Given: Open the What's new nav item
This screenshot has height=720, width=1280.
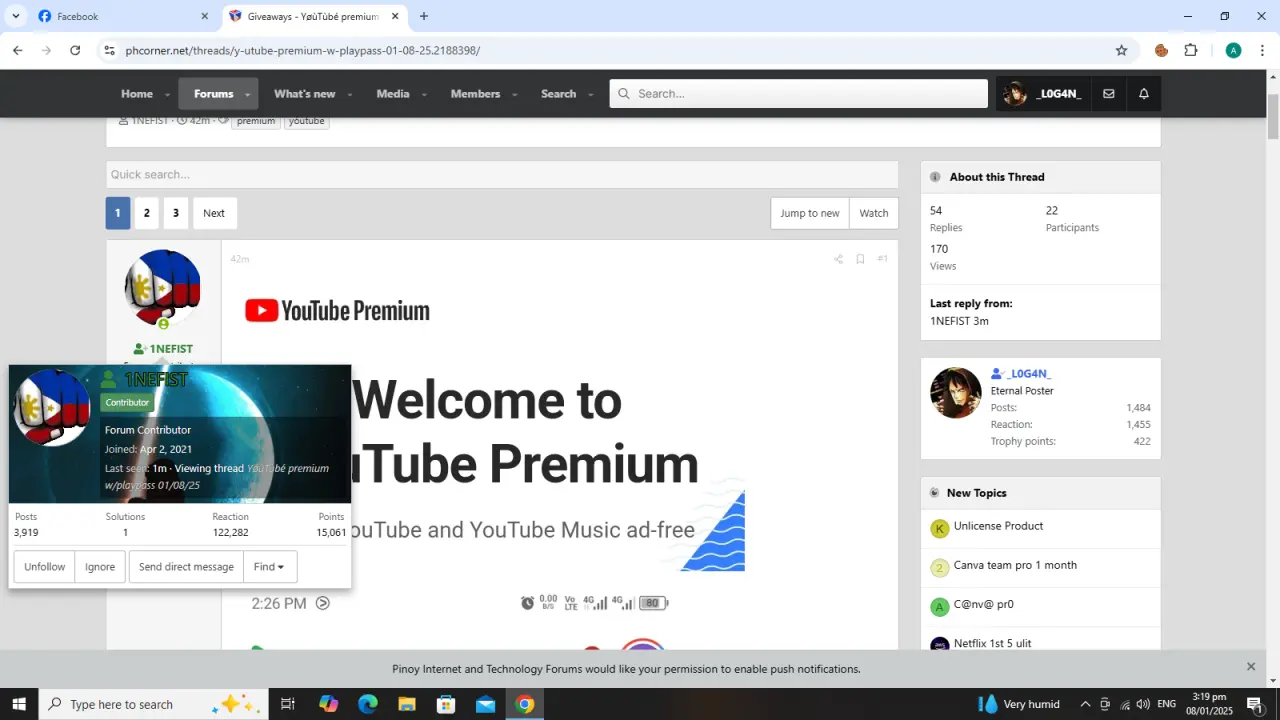Looking at the screenshot, I should coord(304,94).
